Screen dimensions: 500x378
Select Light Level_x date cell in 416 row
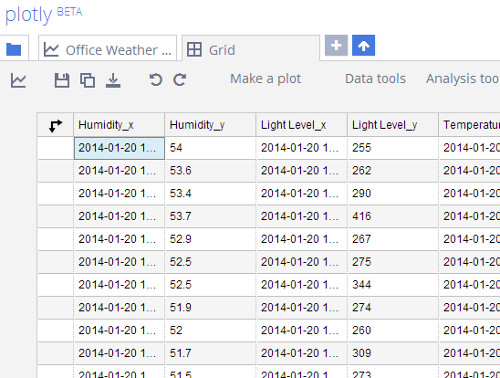302,216
